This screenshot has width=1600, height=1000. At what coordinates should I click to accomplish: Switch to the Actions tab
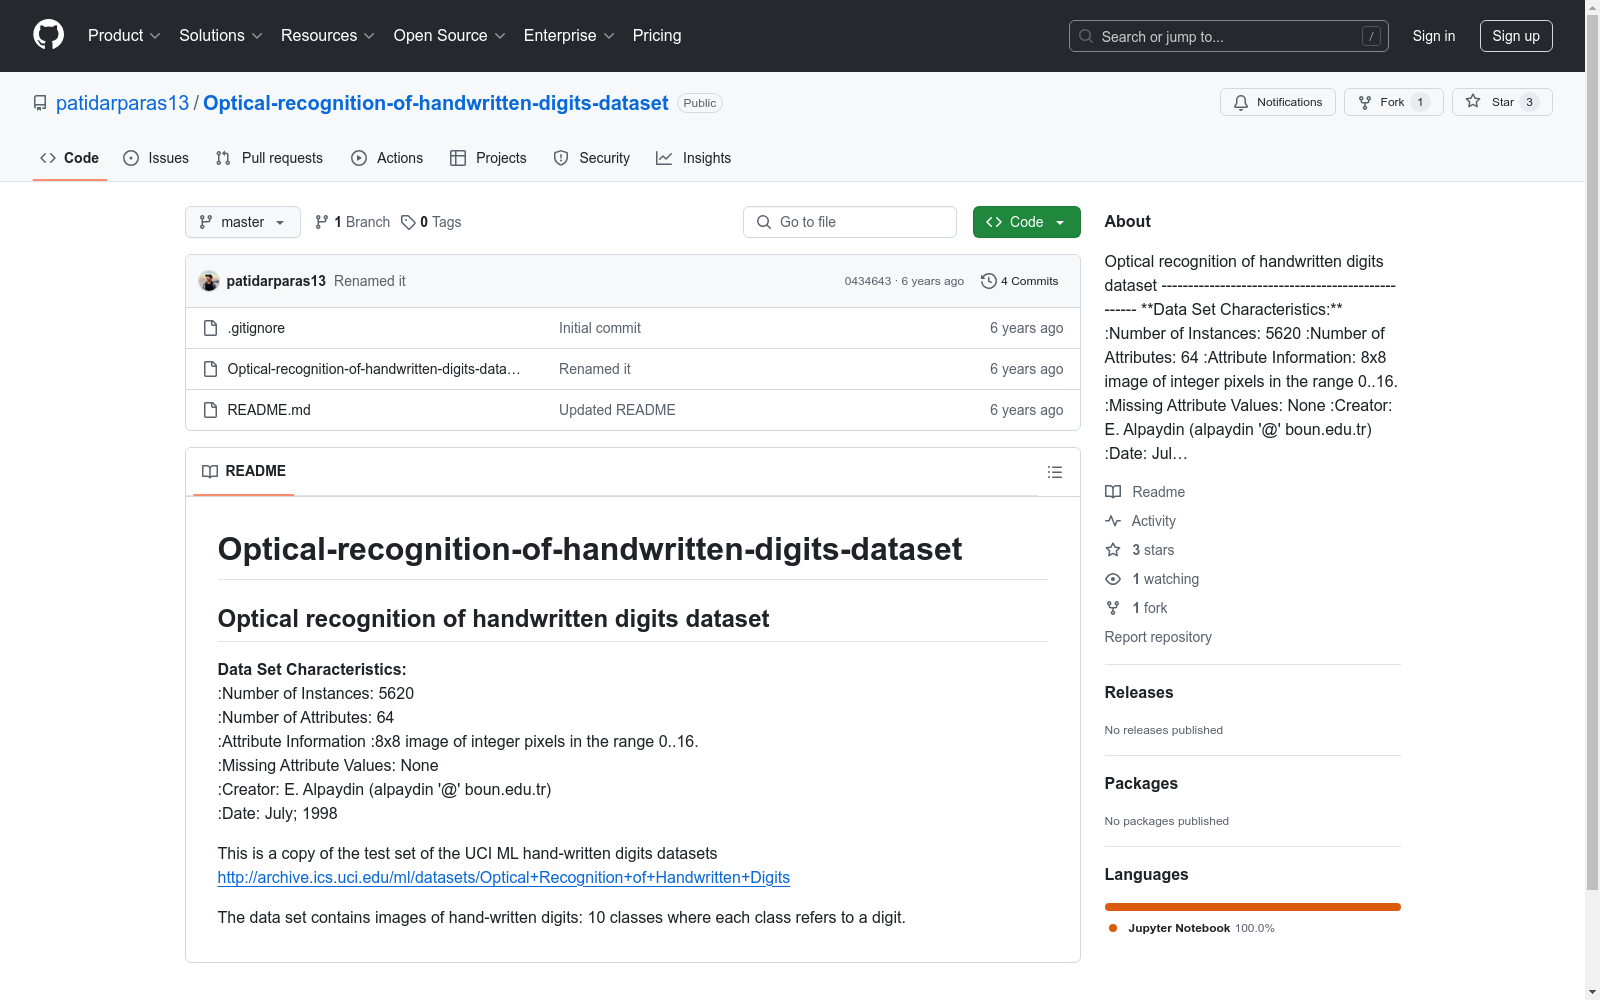(387, 158)
